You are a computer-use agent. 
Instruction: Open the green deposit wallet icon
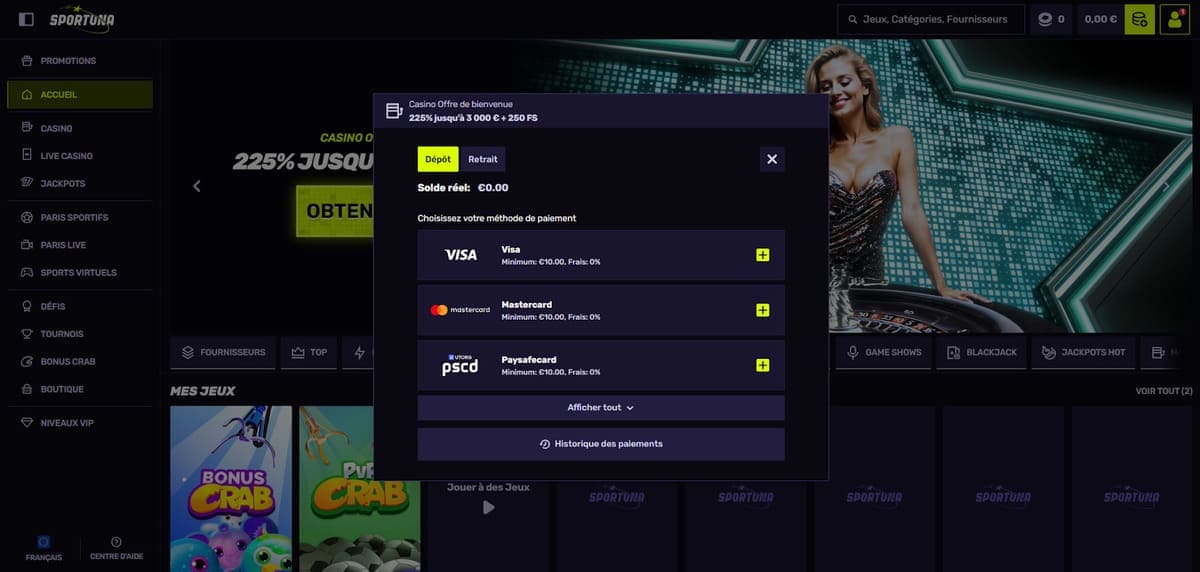point(1139,19)
